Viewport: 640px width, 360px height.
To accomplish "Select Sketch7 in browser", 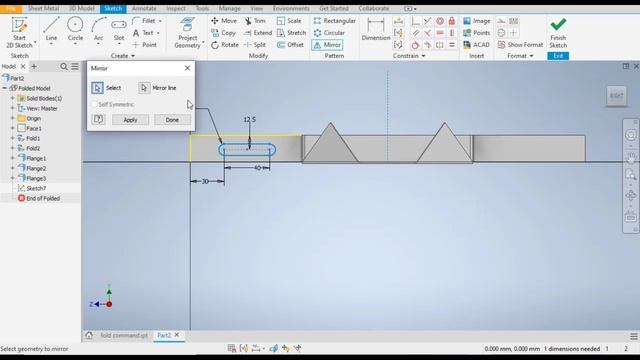I will pyautogui.click(x=36, y=188).
